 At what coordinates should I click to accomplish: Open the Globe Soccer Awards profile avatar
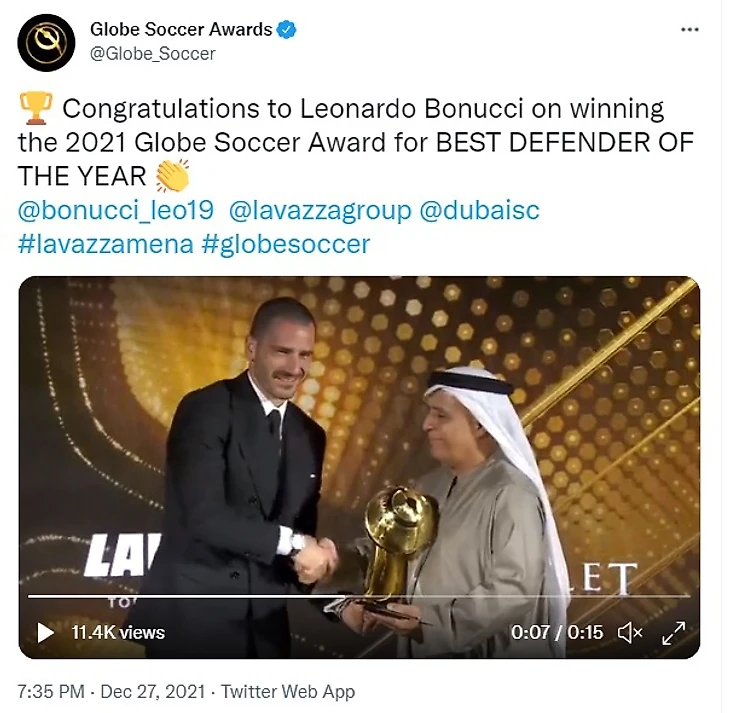(46, 42)
